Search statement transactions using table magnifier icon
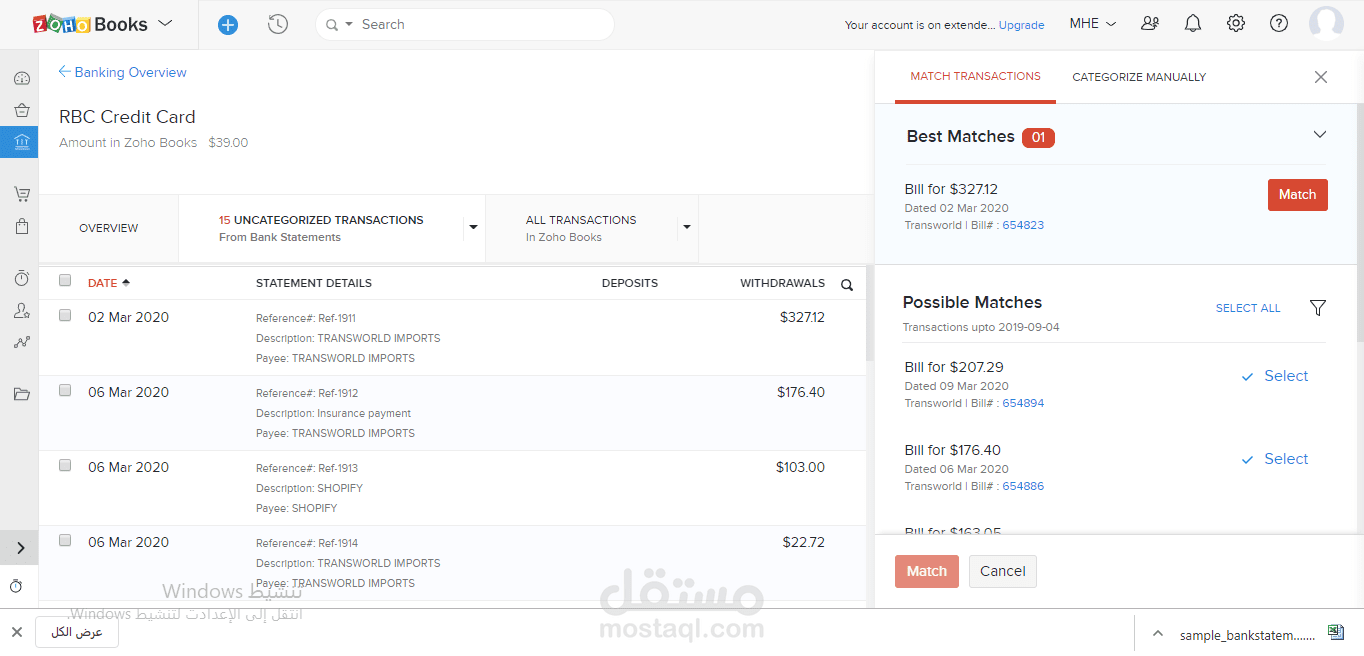1364x656 pixels. tap(847, 285)
